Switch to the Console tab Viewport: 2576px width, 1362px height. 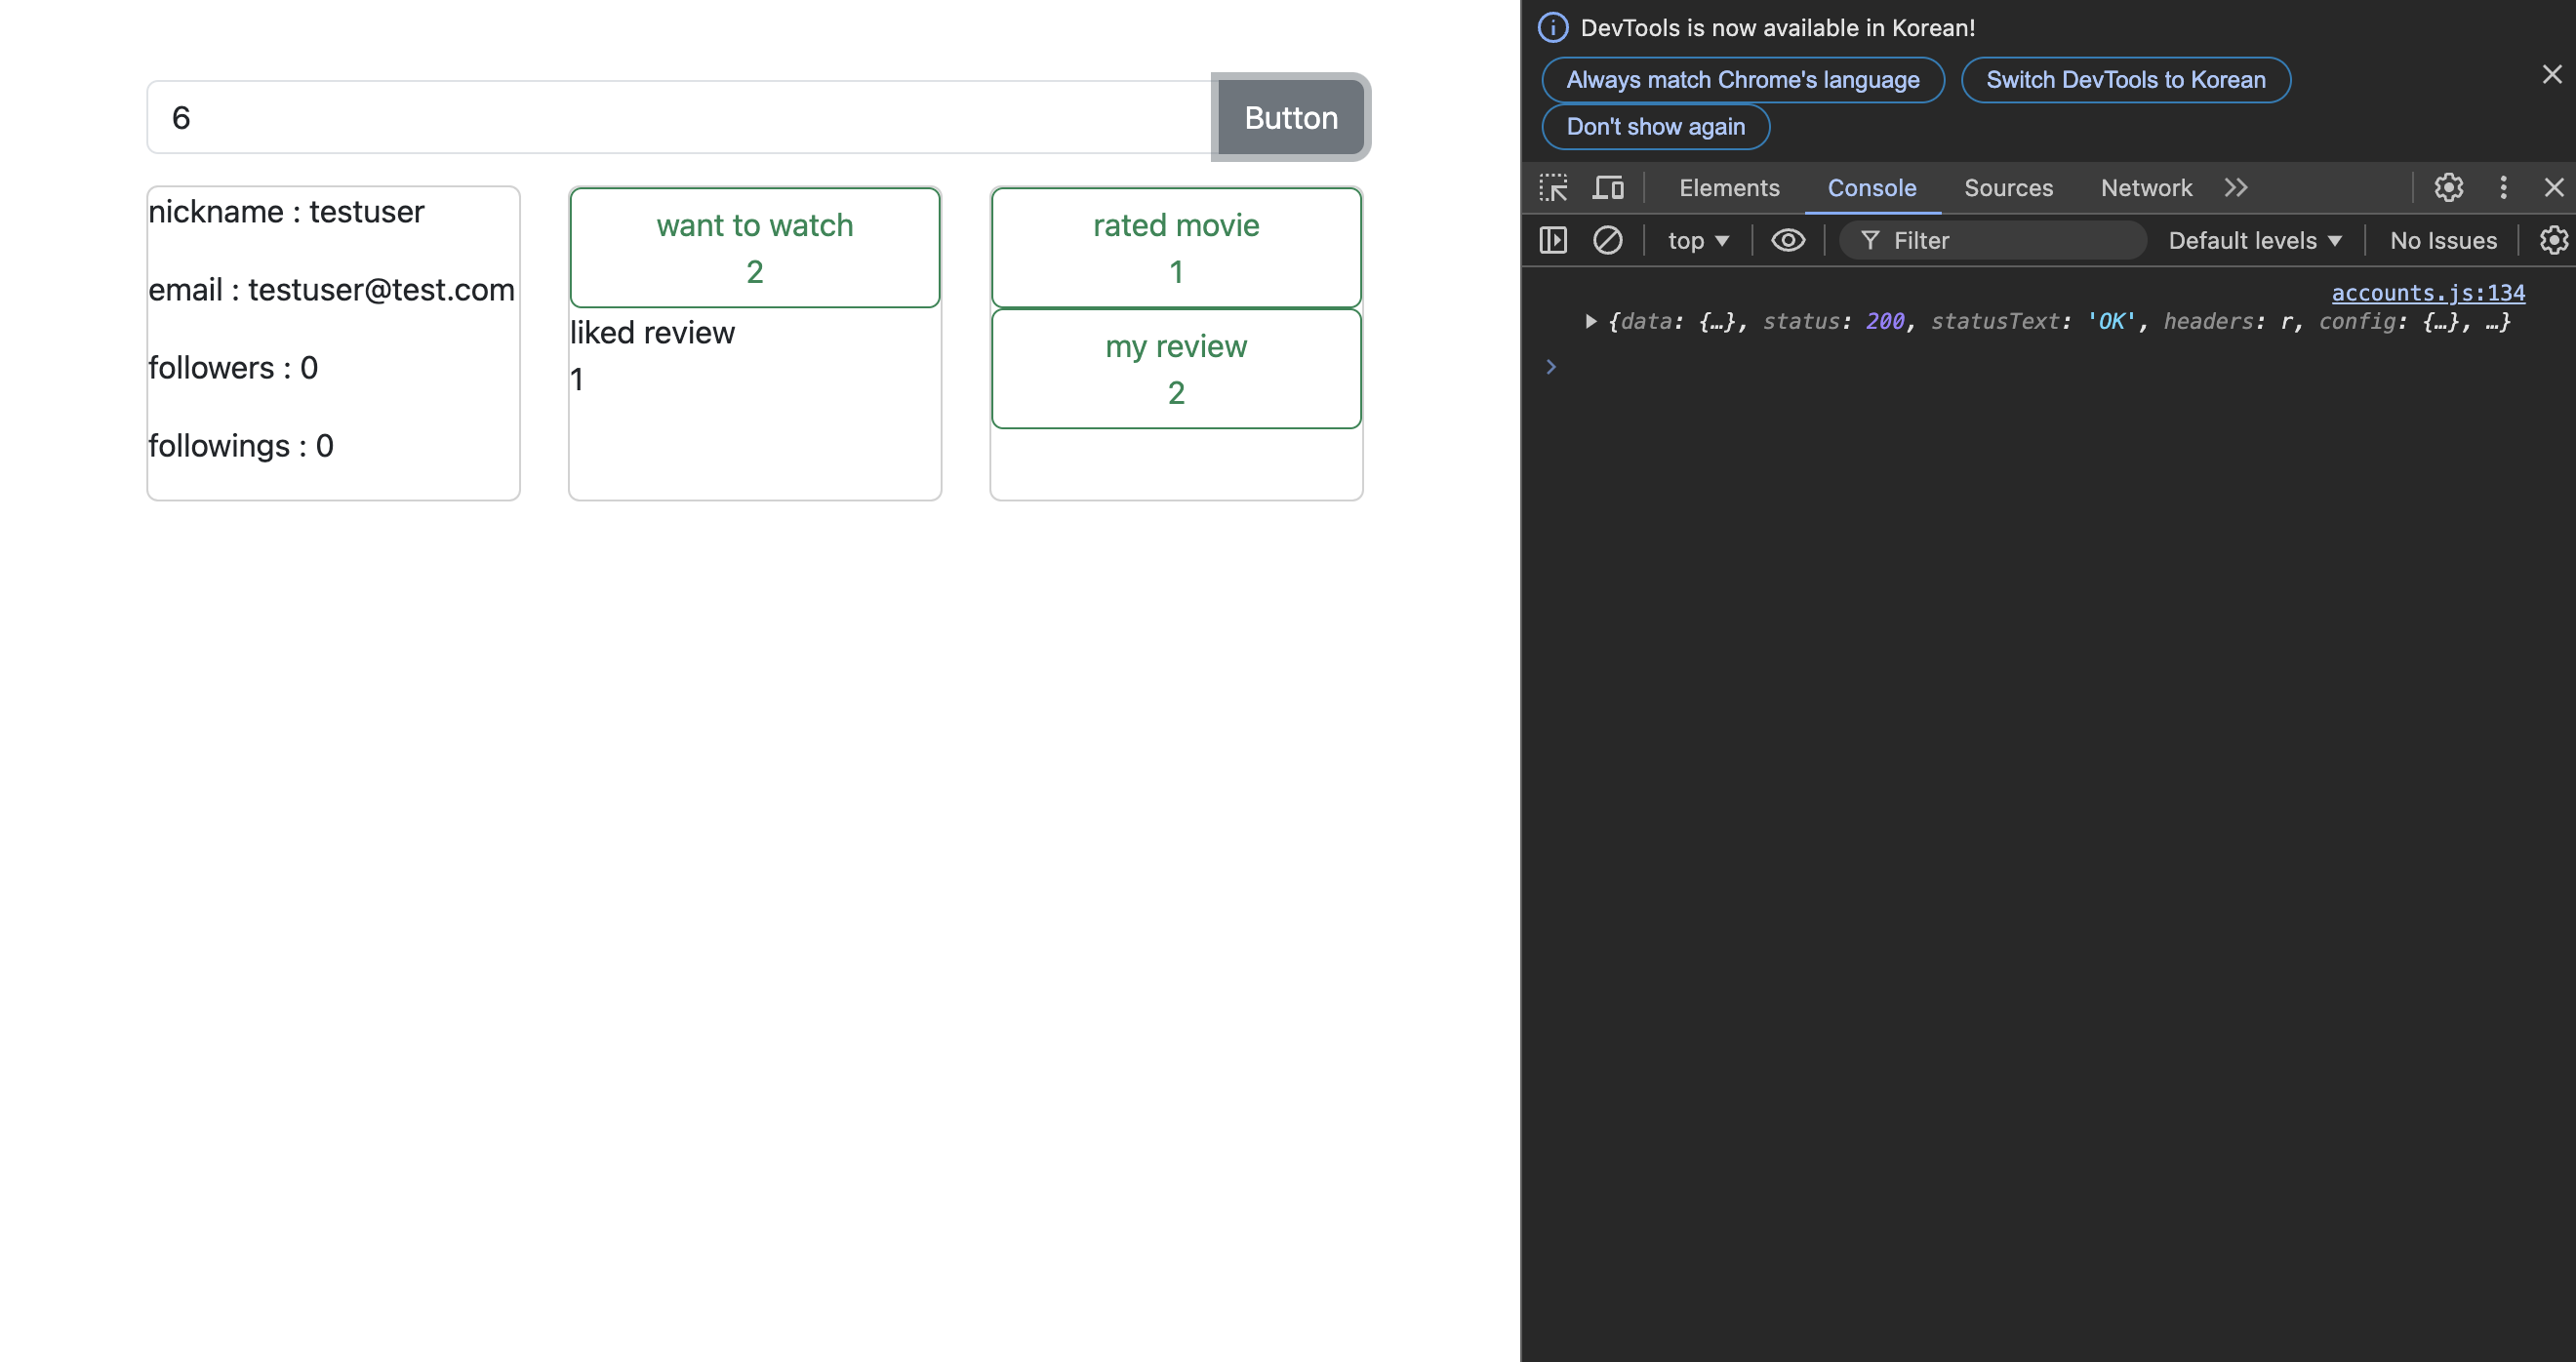tap(1872, 188)
